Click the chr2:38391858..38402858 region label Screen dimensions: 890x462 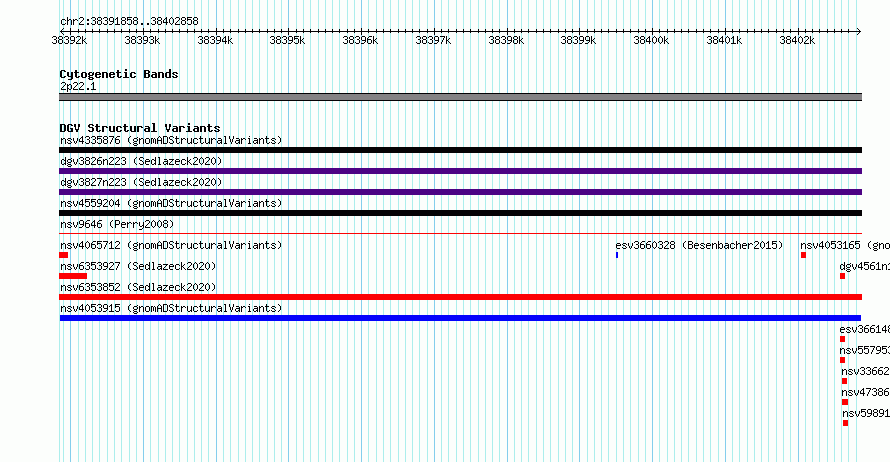pos(129,22)
